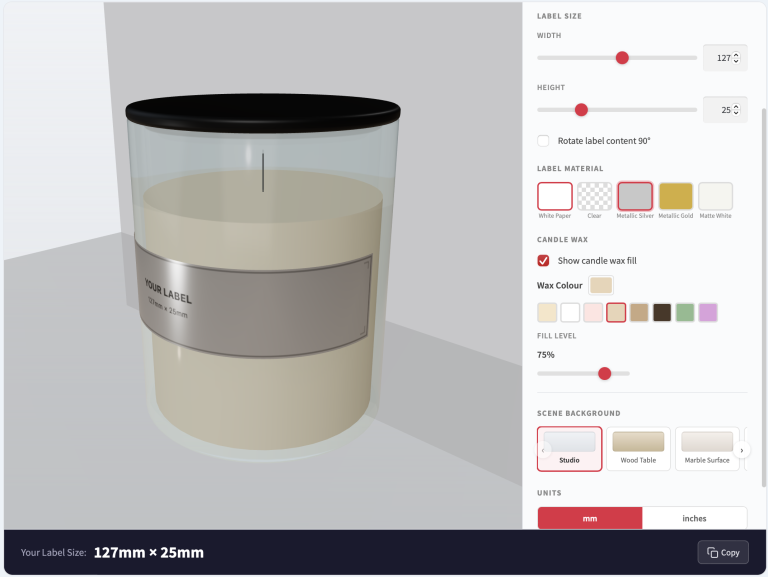The image size is (768, 577).
Task: Copy the label size
Action: click(x=722, y=552)
